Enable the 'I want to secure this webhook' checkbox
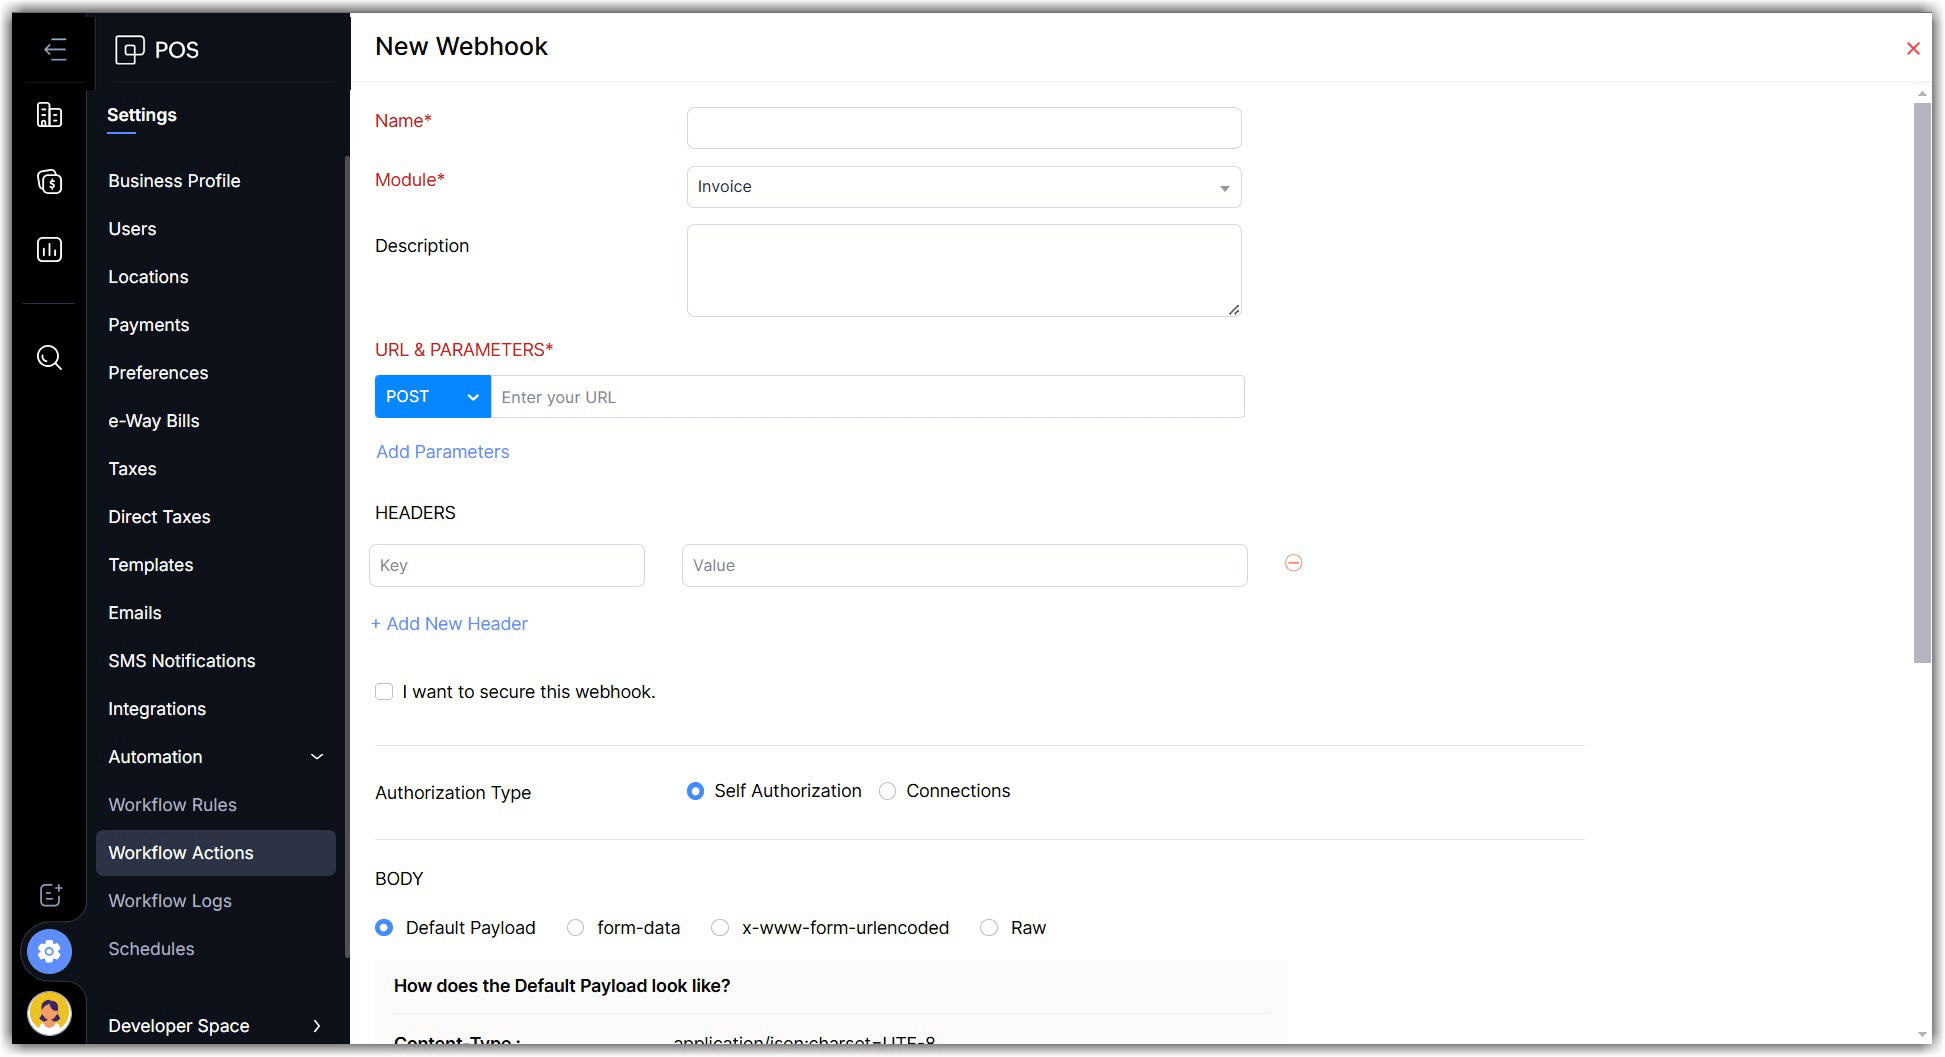 click(x=384, y=692)
